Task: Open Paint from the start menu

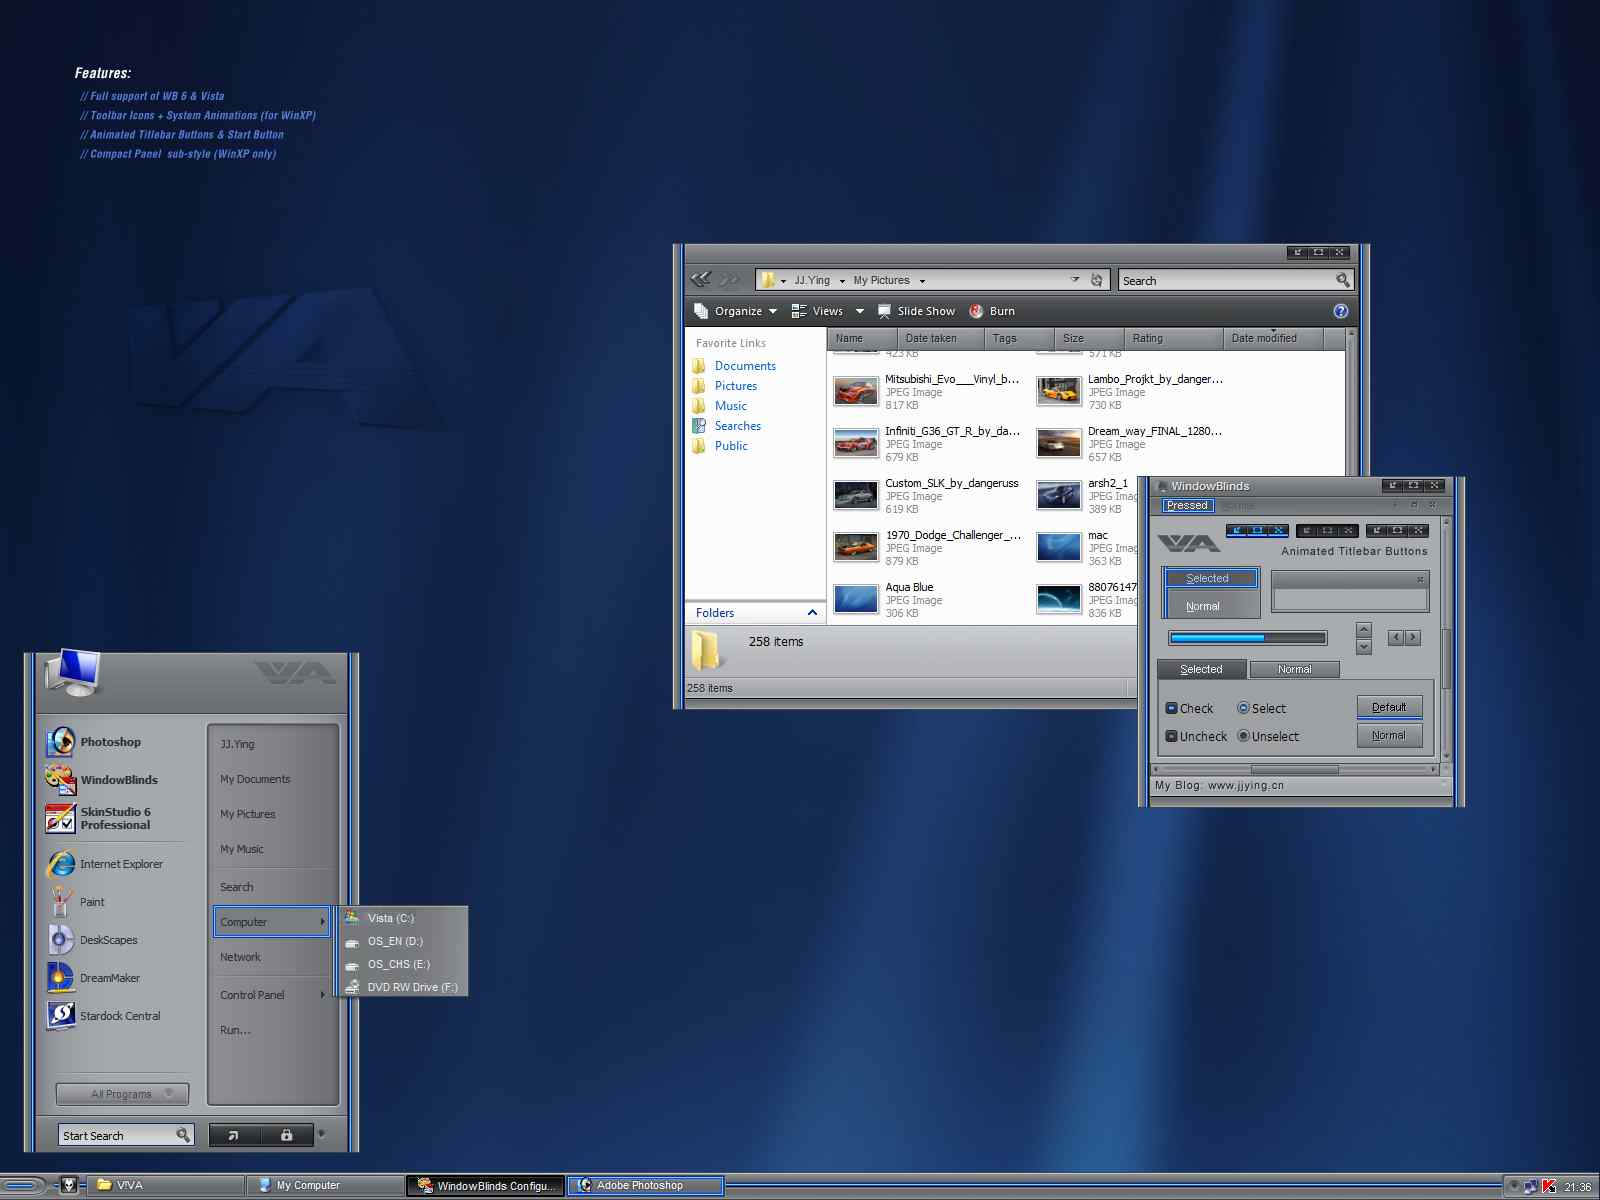Action: coord(76,902)
